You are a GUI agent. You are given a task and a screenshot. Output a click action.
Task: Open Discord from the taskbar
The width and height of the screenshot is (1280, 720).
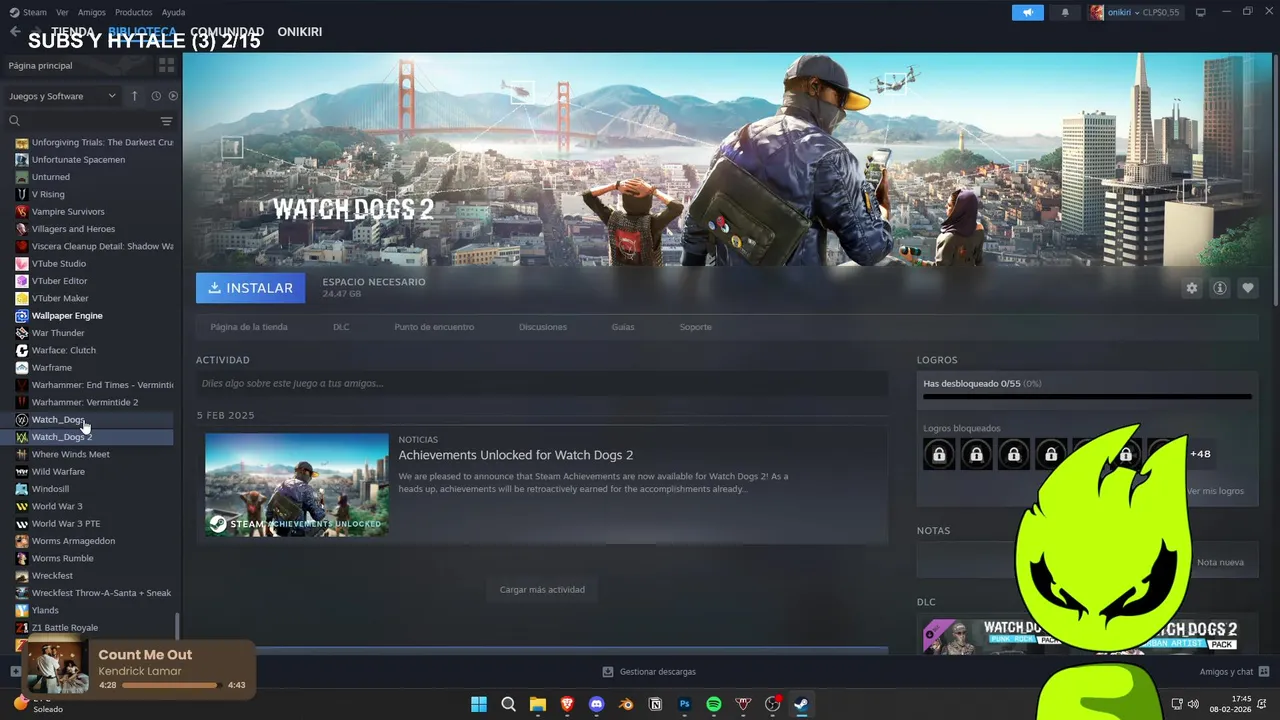point(597,704)
